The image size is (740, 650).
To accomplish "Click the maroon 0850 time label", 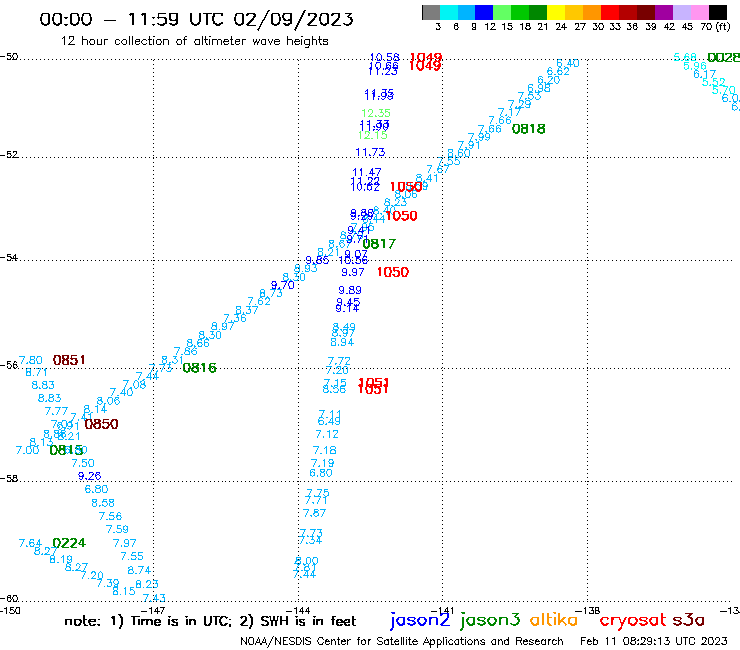I will (x=101, y=424).
